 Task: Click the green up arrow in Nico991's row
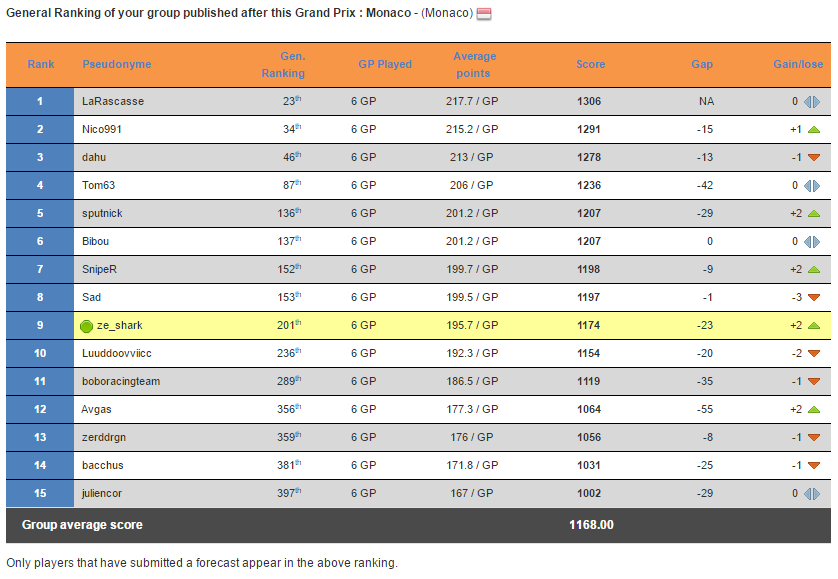click(x=813, y=129)
